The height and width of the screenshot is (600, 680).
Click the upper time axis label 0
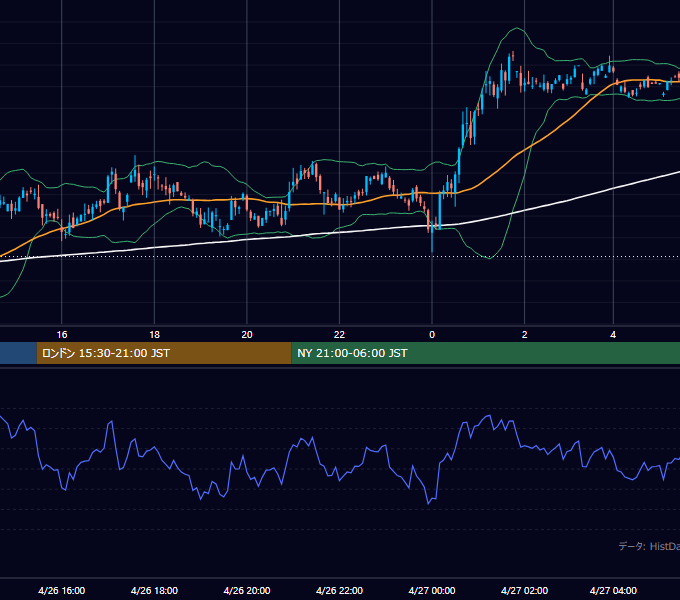[x=432, y=335]
